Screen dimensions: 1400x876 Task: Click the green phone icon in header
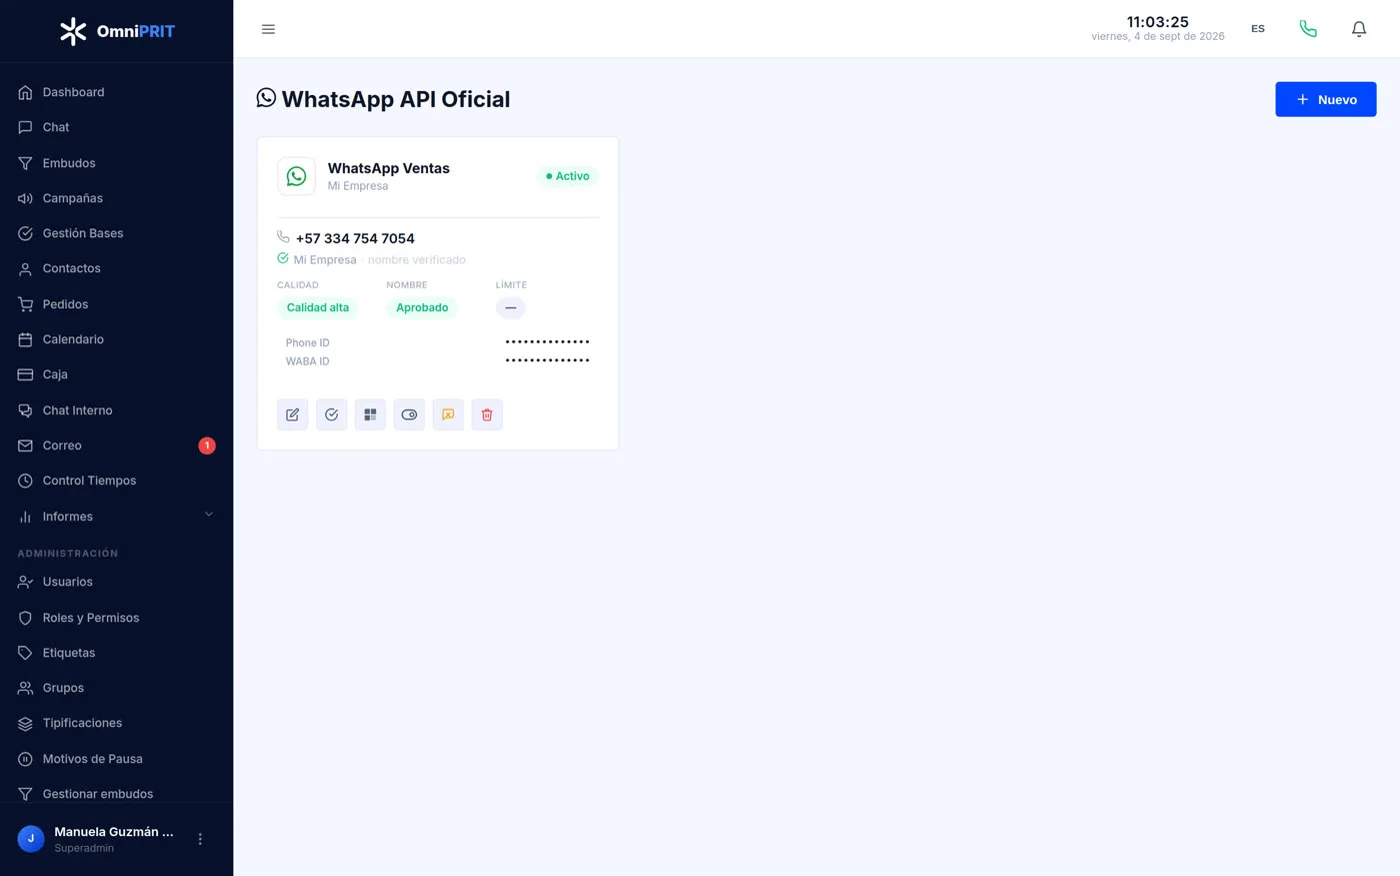pos(1308,29)
